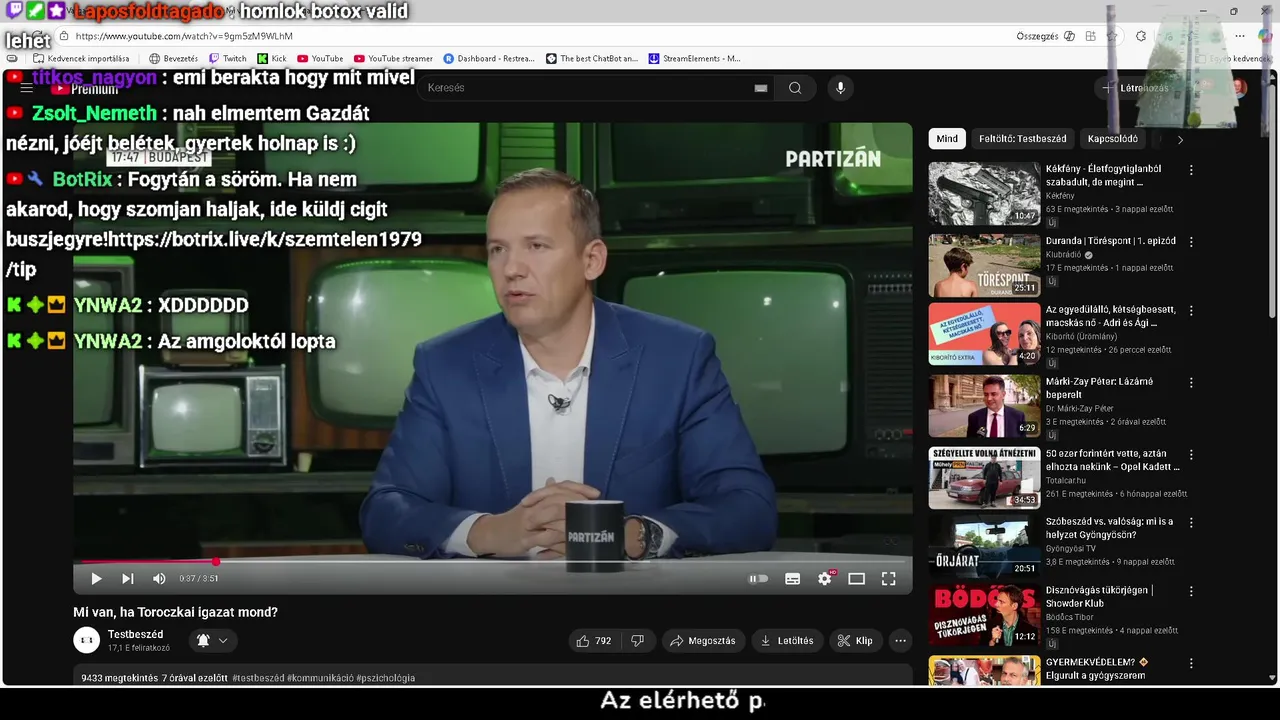Screen dimensions: 1280x720
Task: Open the Létrehozás create button
Action: point(1135,88)
